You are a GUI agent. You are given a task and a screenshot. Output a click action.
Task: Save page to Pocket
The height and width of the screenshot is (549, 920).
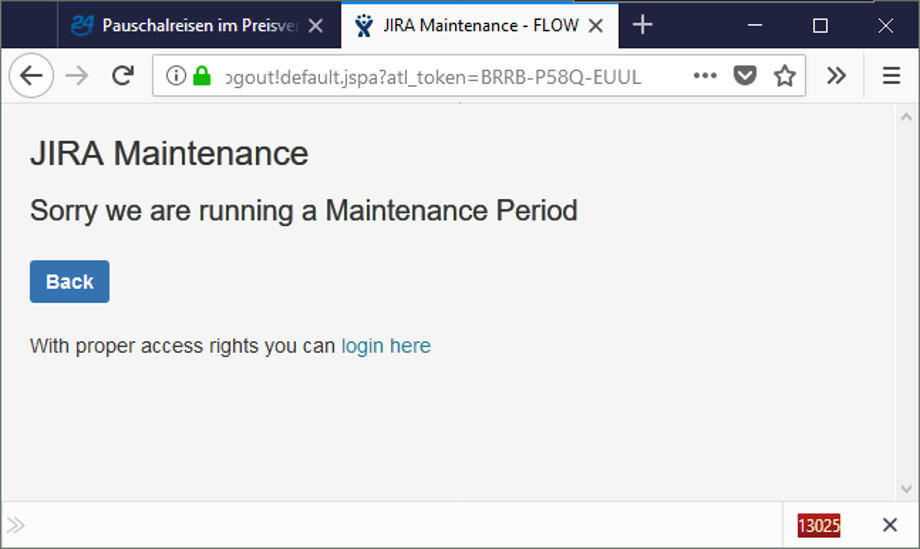pyautogui.click(x=745, y=76)
